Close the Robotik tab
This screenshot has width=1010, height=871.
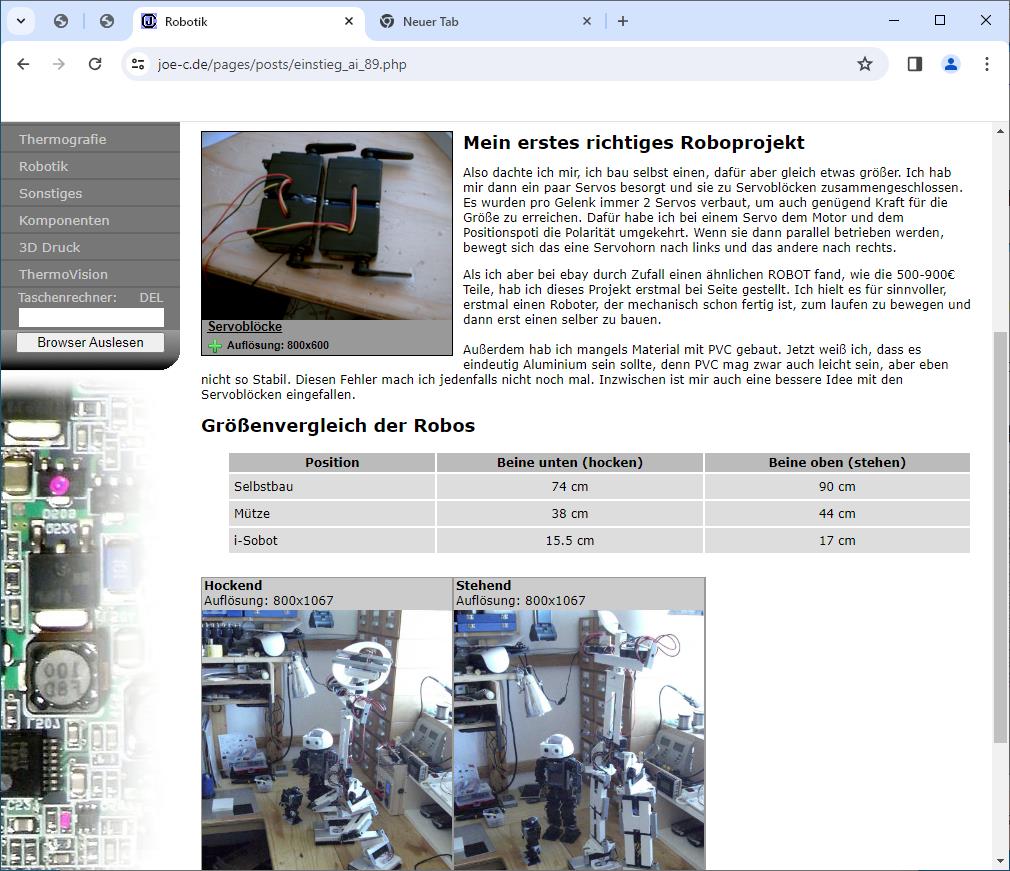[x=349, y=21]
